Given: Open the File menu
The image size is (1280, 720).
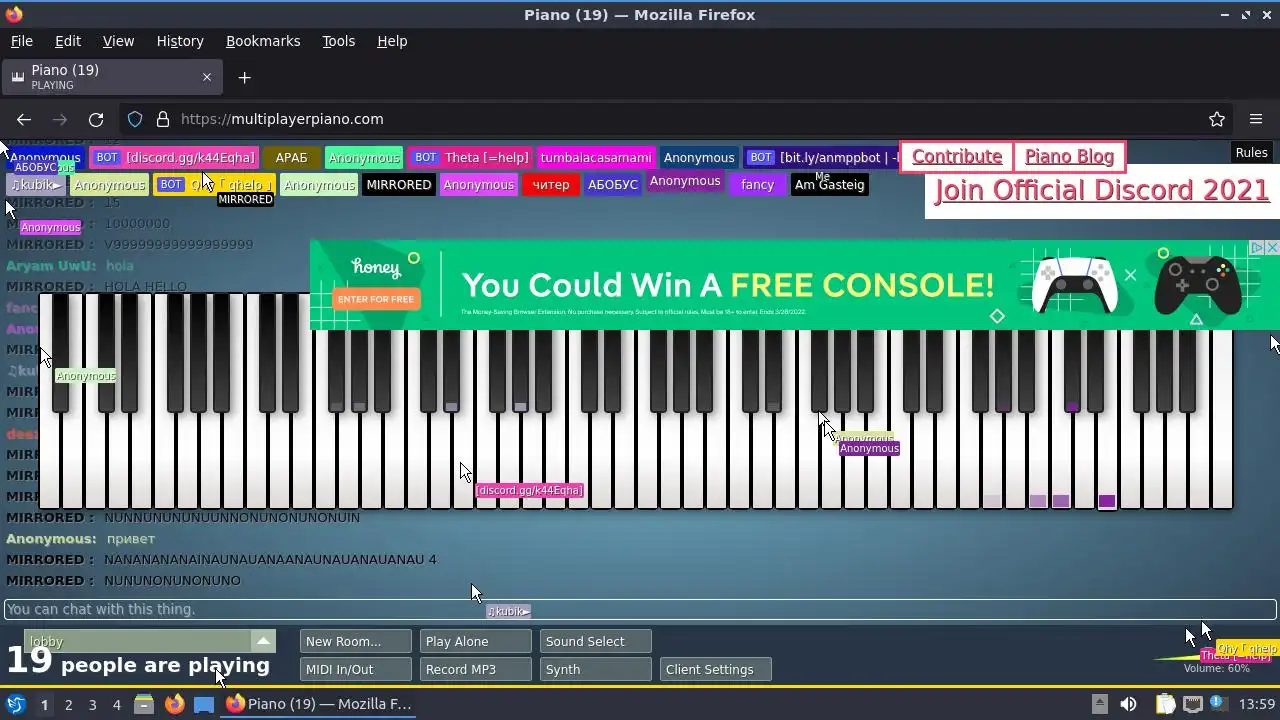Looking at the screenshot, I should (21, 41).
